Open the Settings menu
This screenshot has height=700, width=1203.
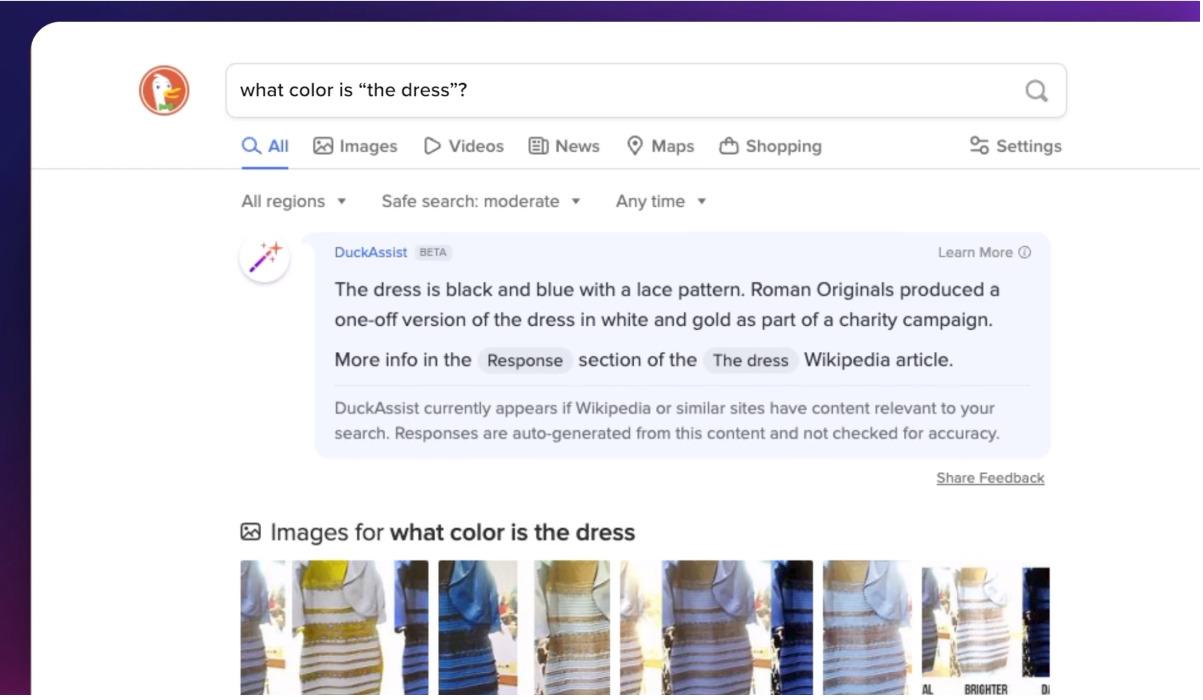point(1015,146)
